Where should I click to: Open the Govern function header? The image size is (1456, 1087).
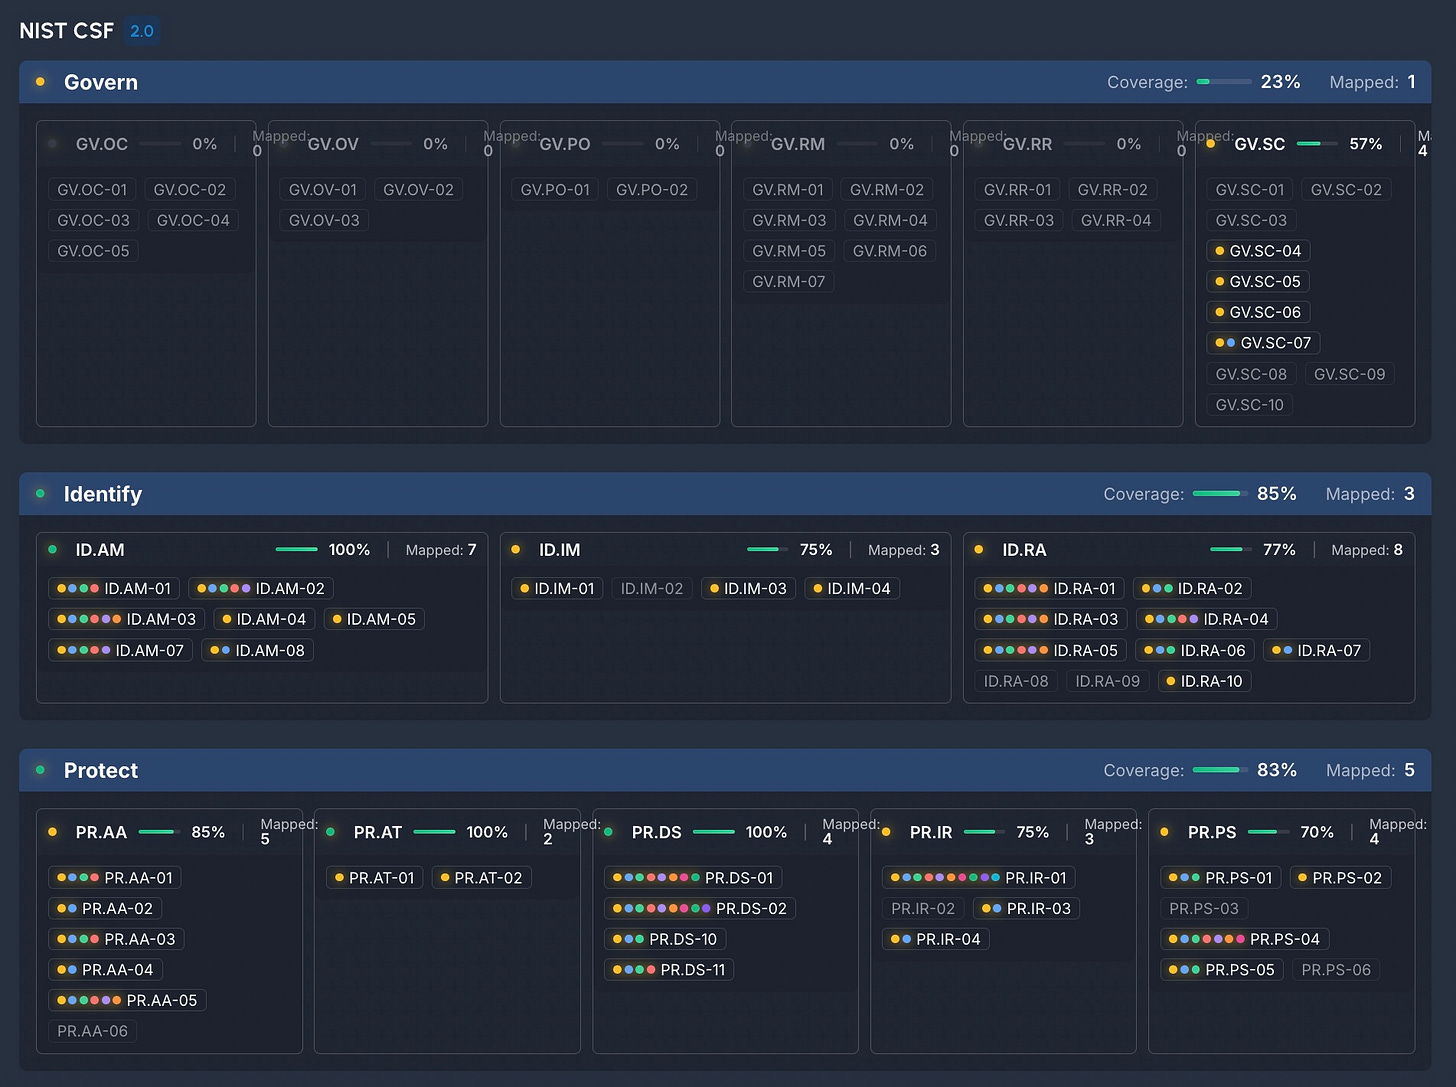725,82
